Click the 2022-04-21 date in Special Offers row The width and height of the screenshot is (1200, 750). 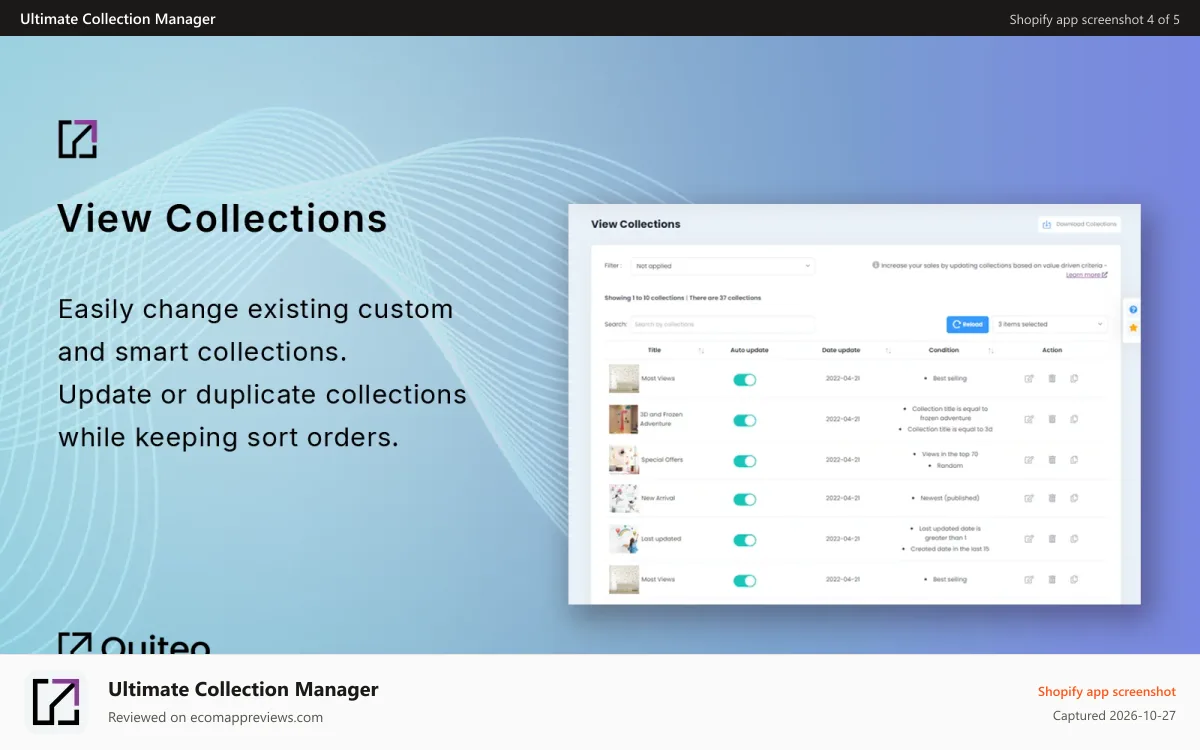(x=842, y=460)
